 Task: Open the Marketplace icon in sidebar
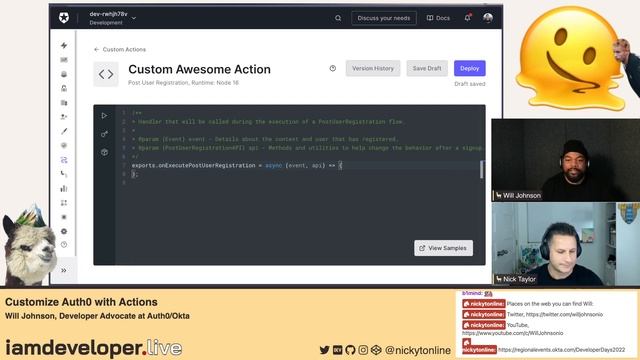pos(64,202)
